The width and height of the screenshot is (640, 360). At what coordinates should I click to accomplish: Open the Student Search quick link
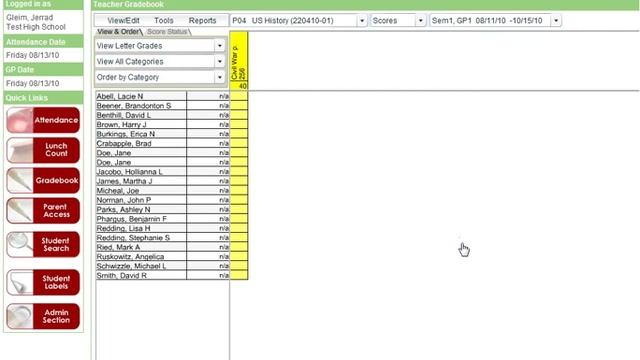click(43, 244)
